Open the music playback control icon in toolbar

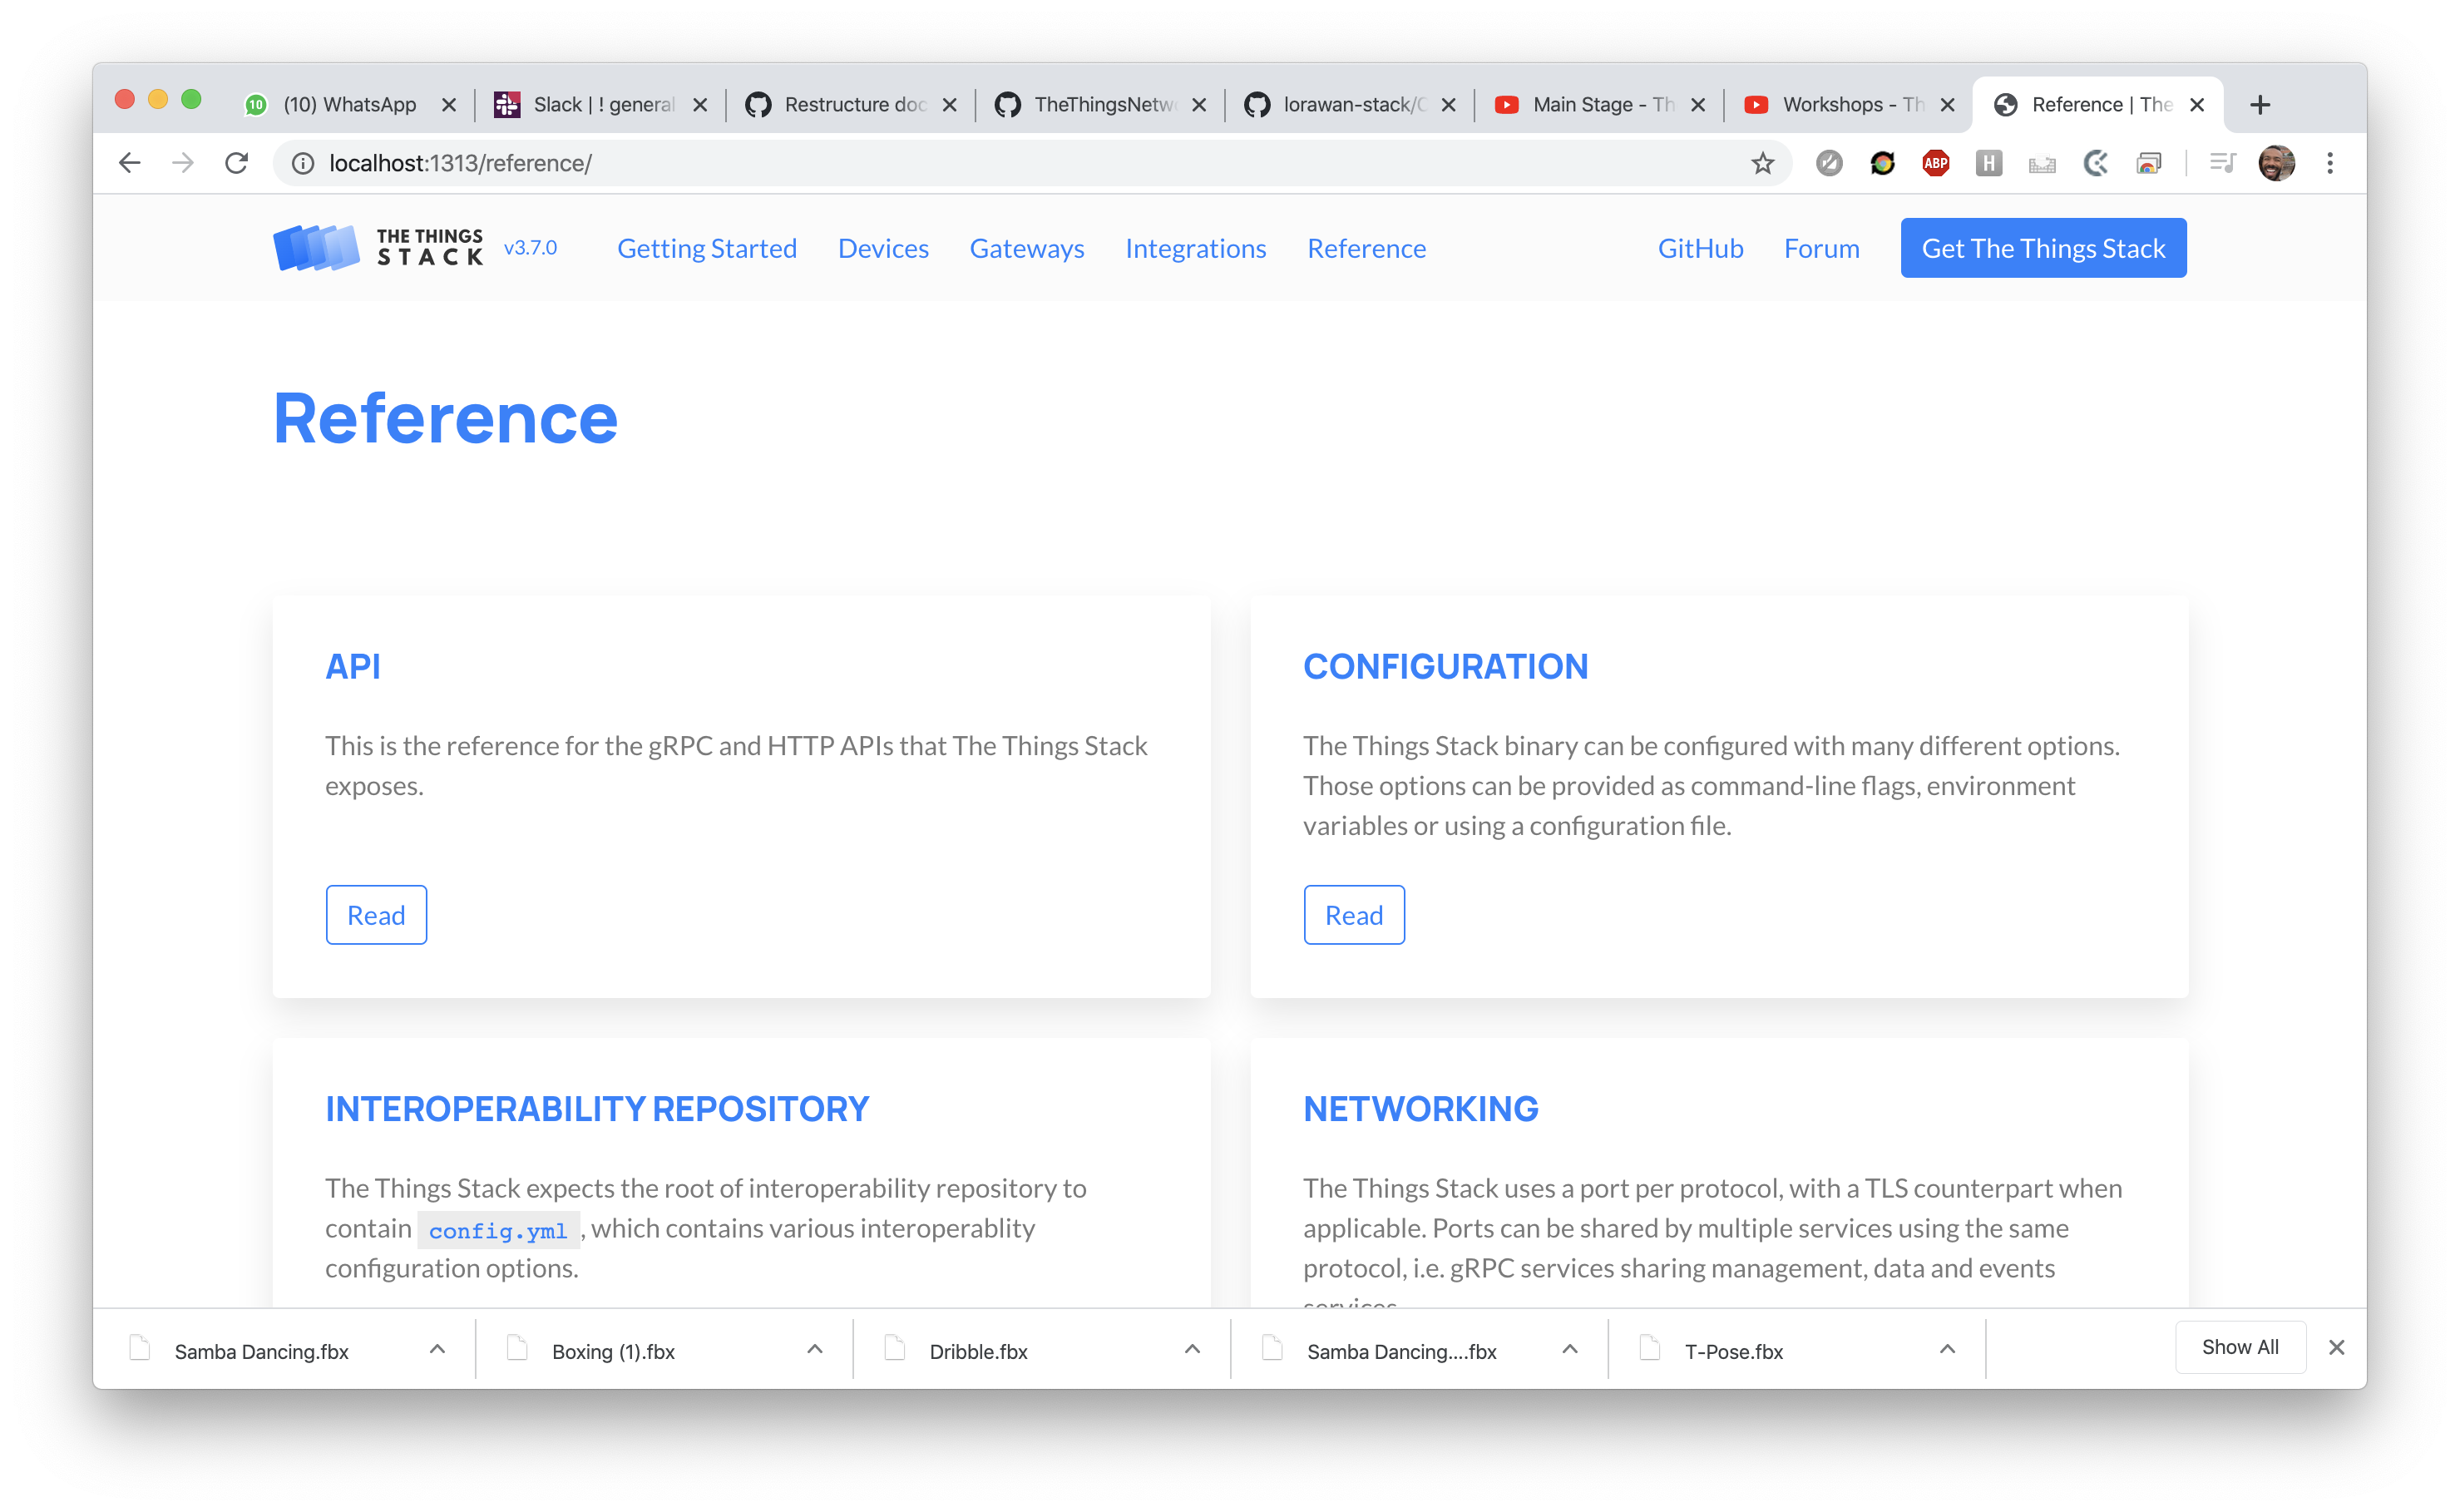click(x=2222, y=162)
